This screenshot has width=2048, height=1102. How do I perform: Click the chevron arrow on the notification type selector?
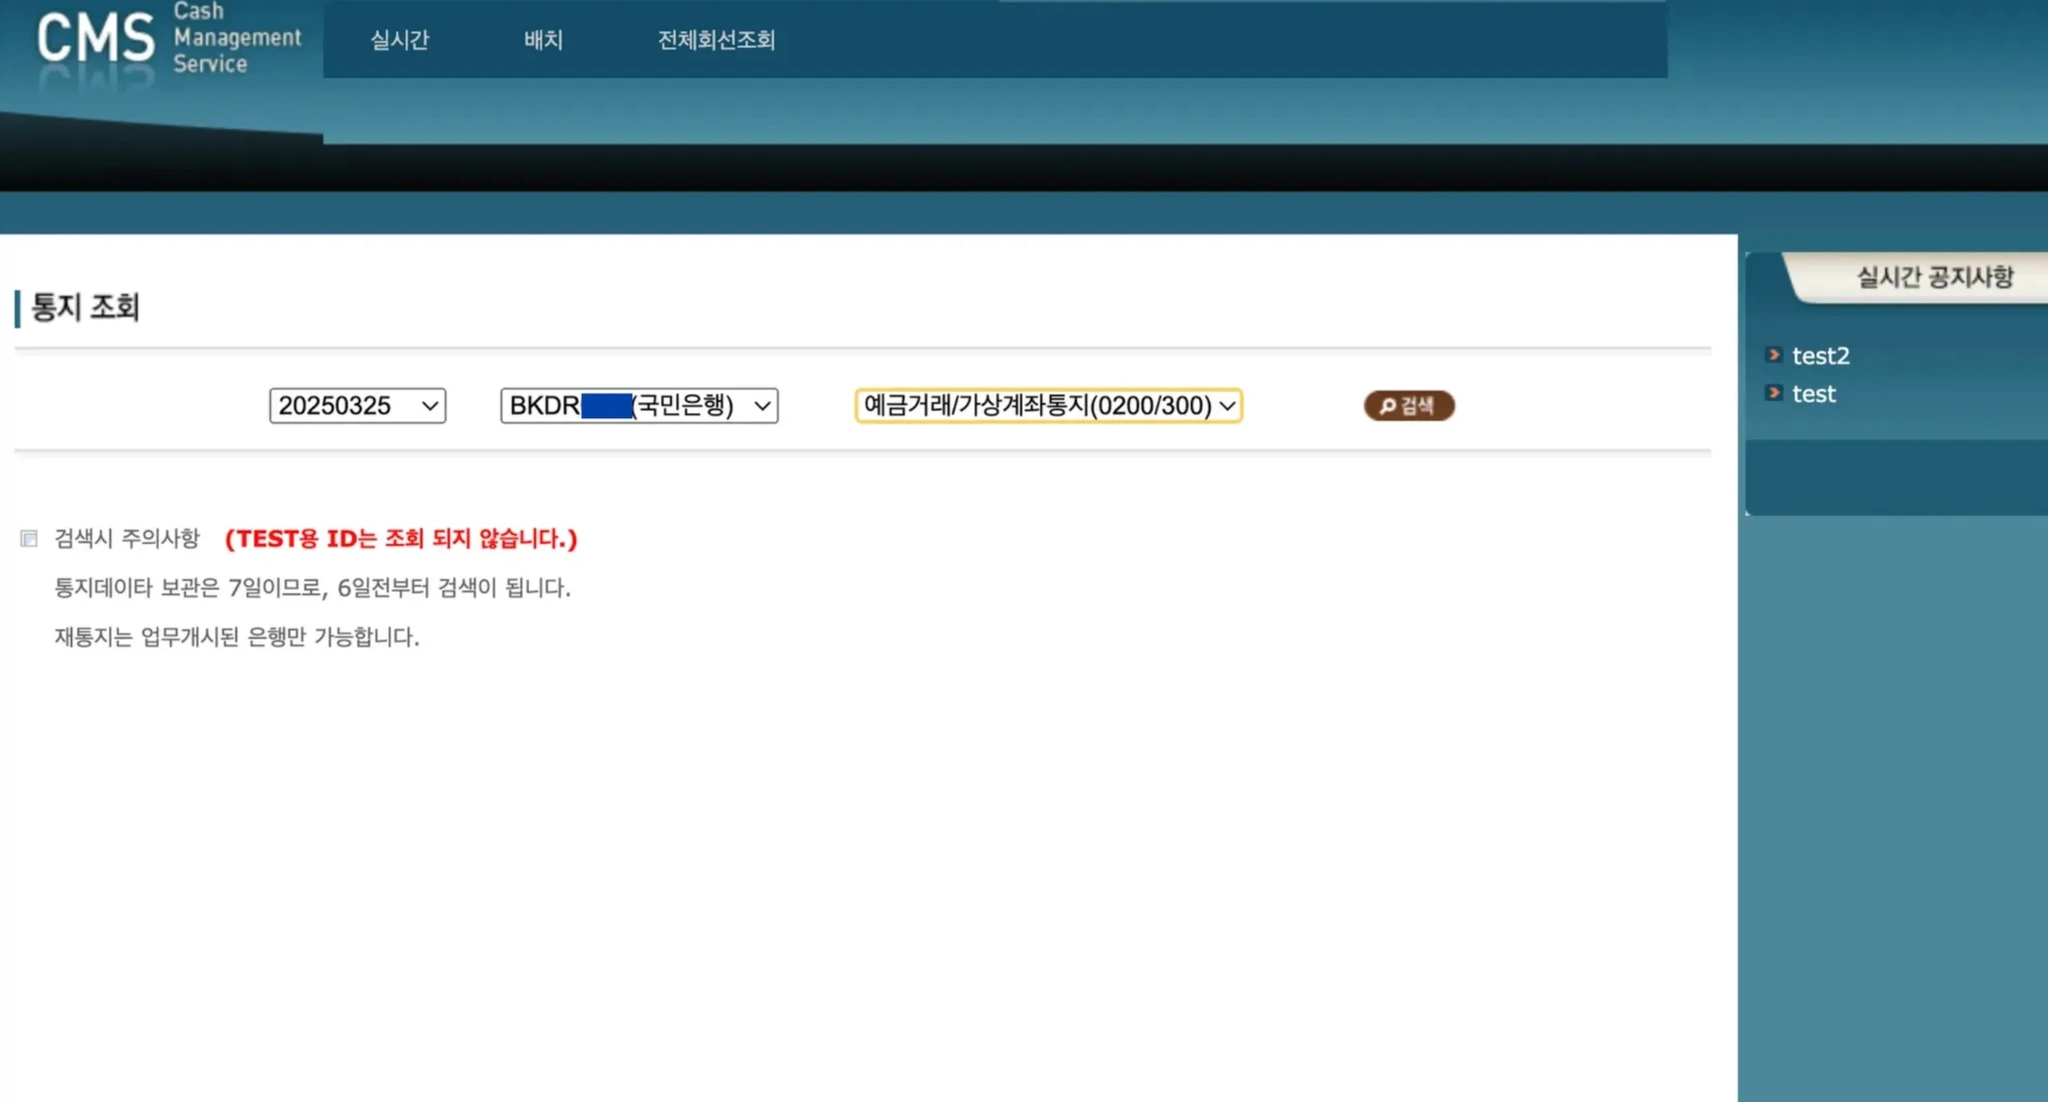point(1227,406)
